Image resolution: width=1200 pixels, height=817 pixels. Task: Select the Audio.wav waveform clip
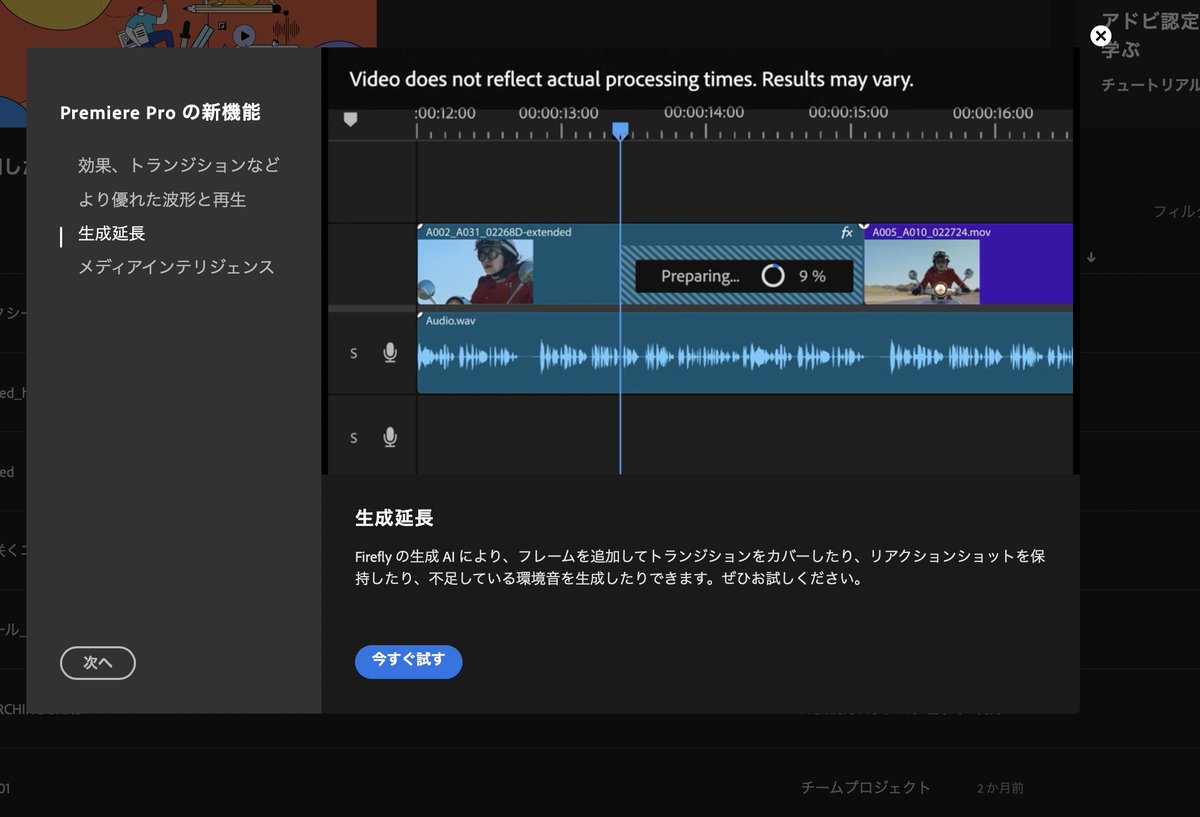pos(745,353)
